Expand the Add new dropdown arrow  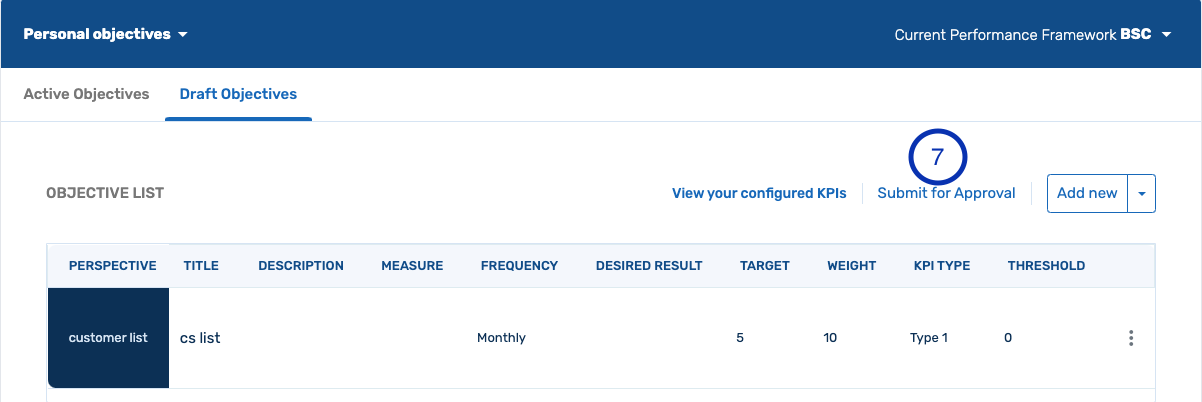pos(1141,194)
